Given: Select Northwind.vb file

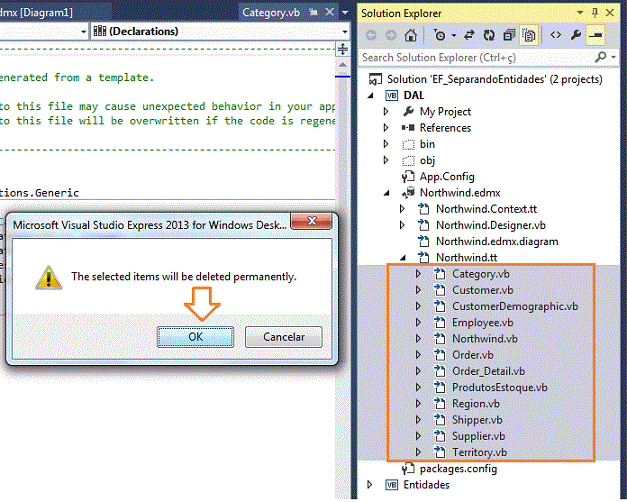Looking at the screenshot, I should [485, 339].
